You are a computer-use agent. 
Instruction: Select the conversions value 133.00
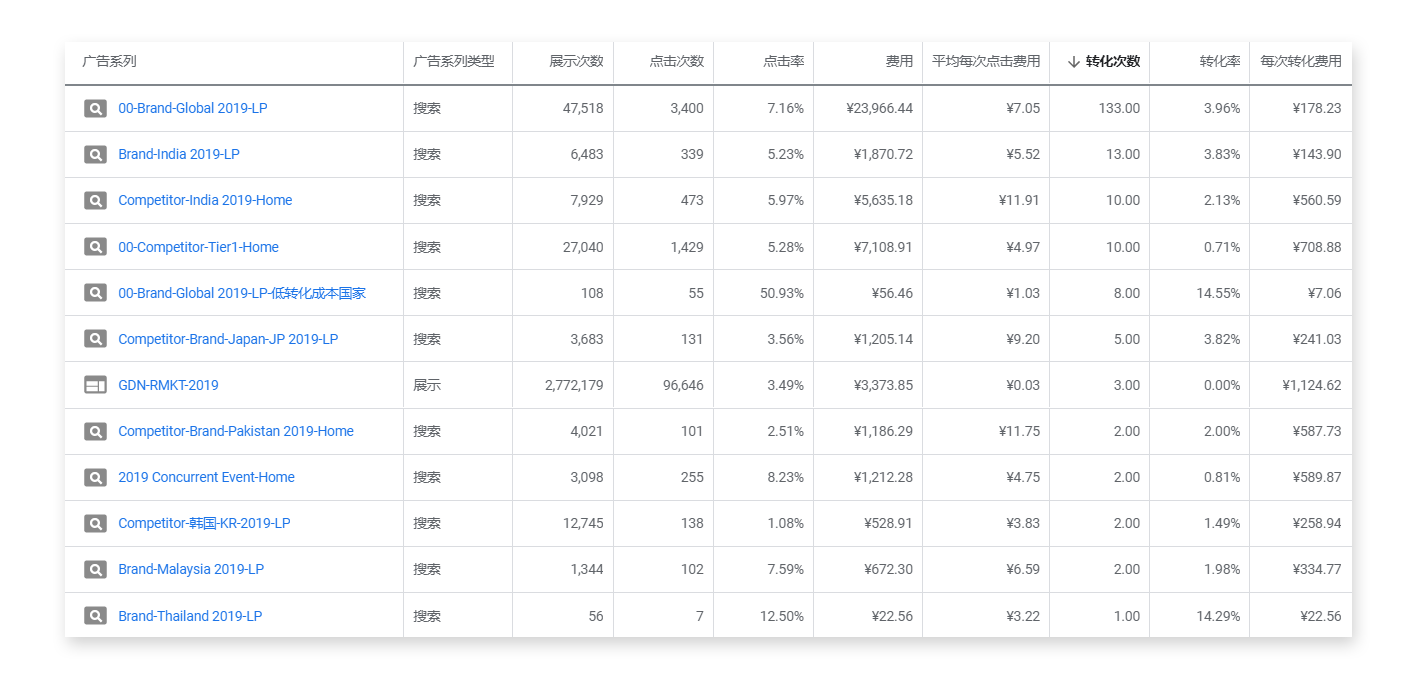coord(1118,108)
